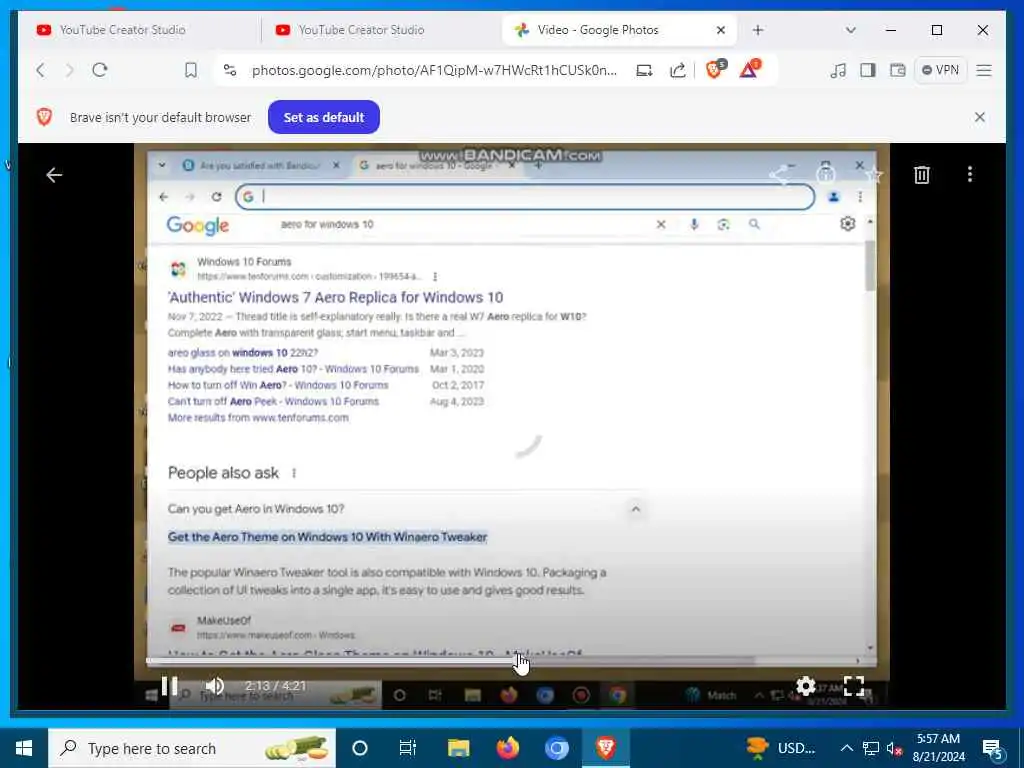
Task: Open Task View on taskbar
Action: click(x=408, y=748)
